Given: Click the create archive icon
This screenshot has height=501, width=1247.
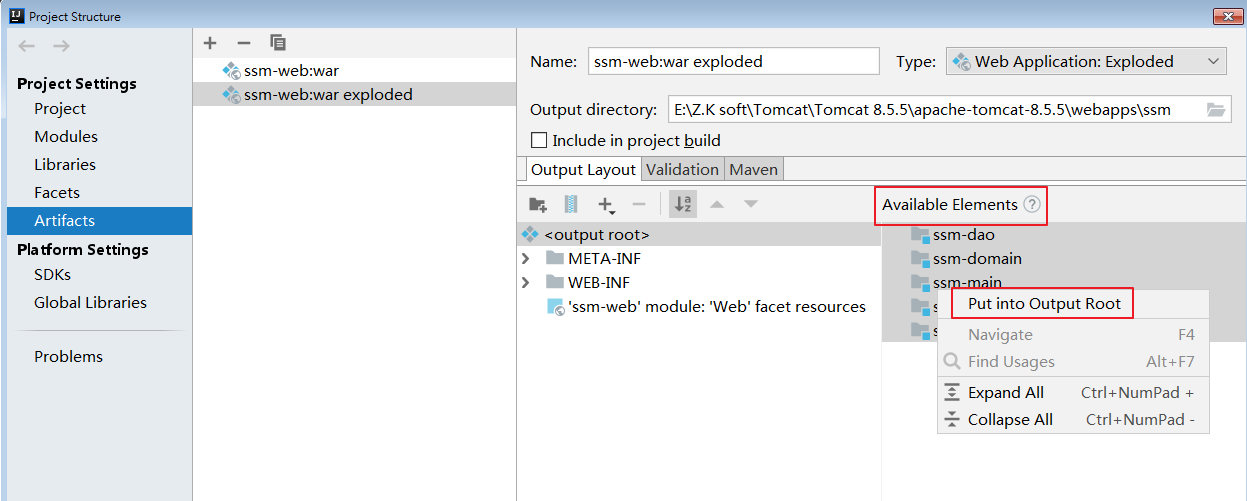Looking at the screenshot, I should coord(571,205).
